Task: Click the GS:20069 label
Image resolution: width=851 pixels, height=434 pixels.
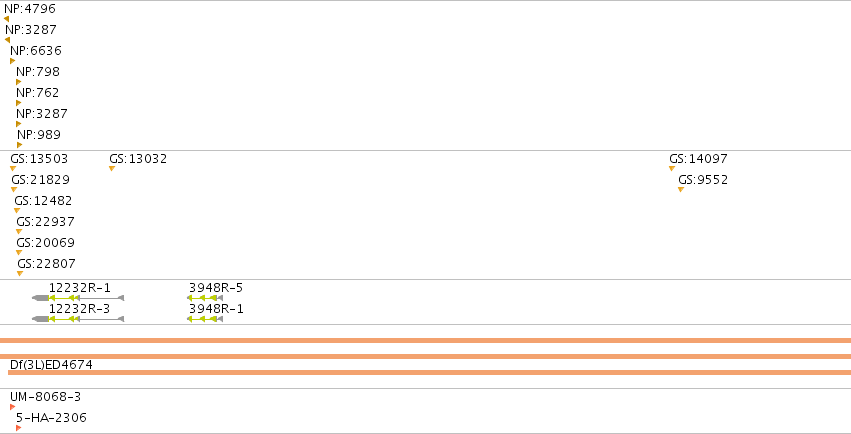Action: pyautogui.click(x=46, y=242)
